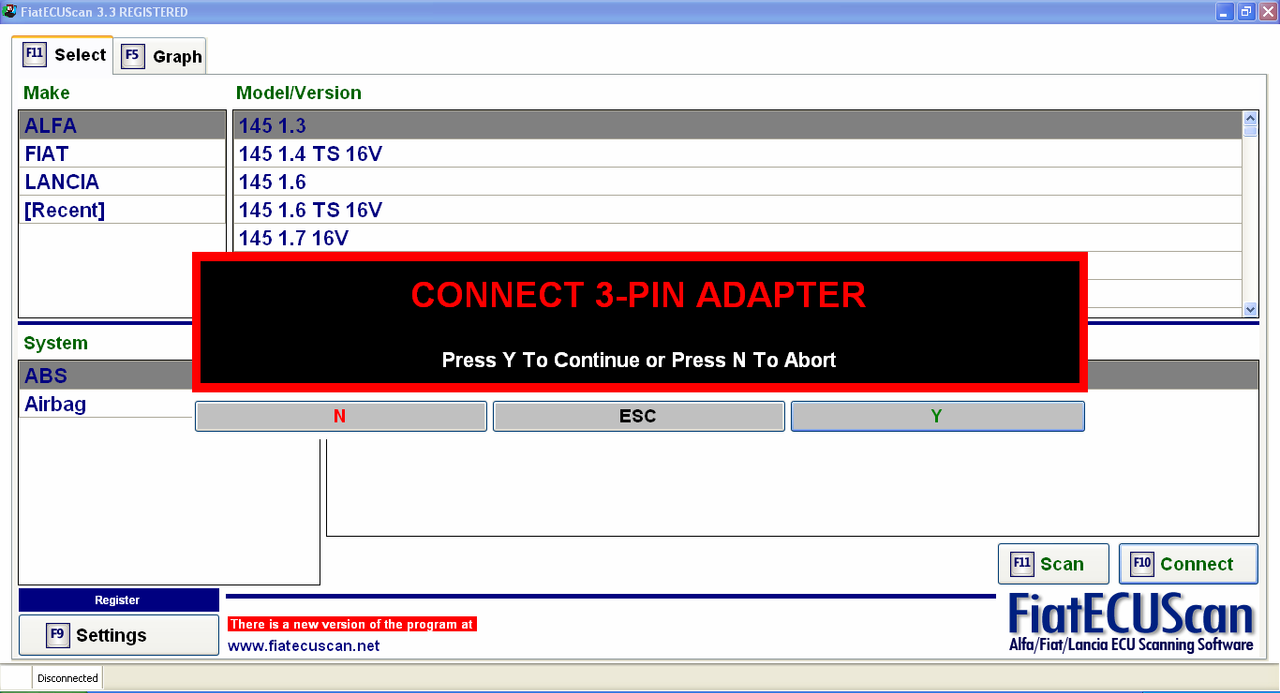Viewport: 1280px width, 693px height.
Task: Select model 145 1.6
Action: coord(738,181)
